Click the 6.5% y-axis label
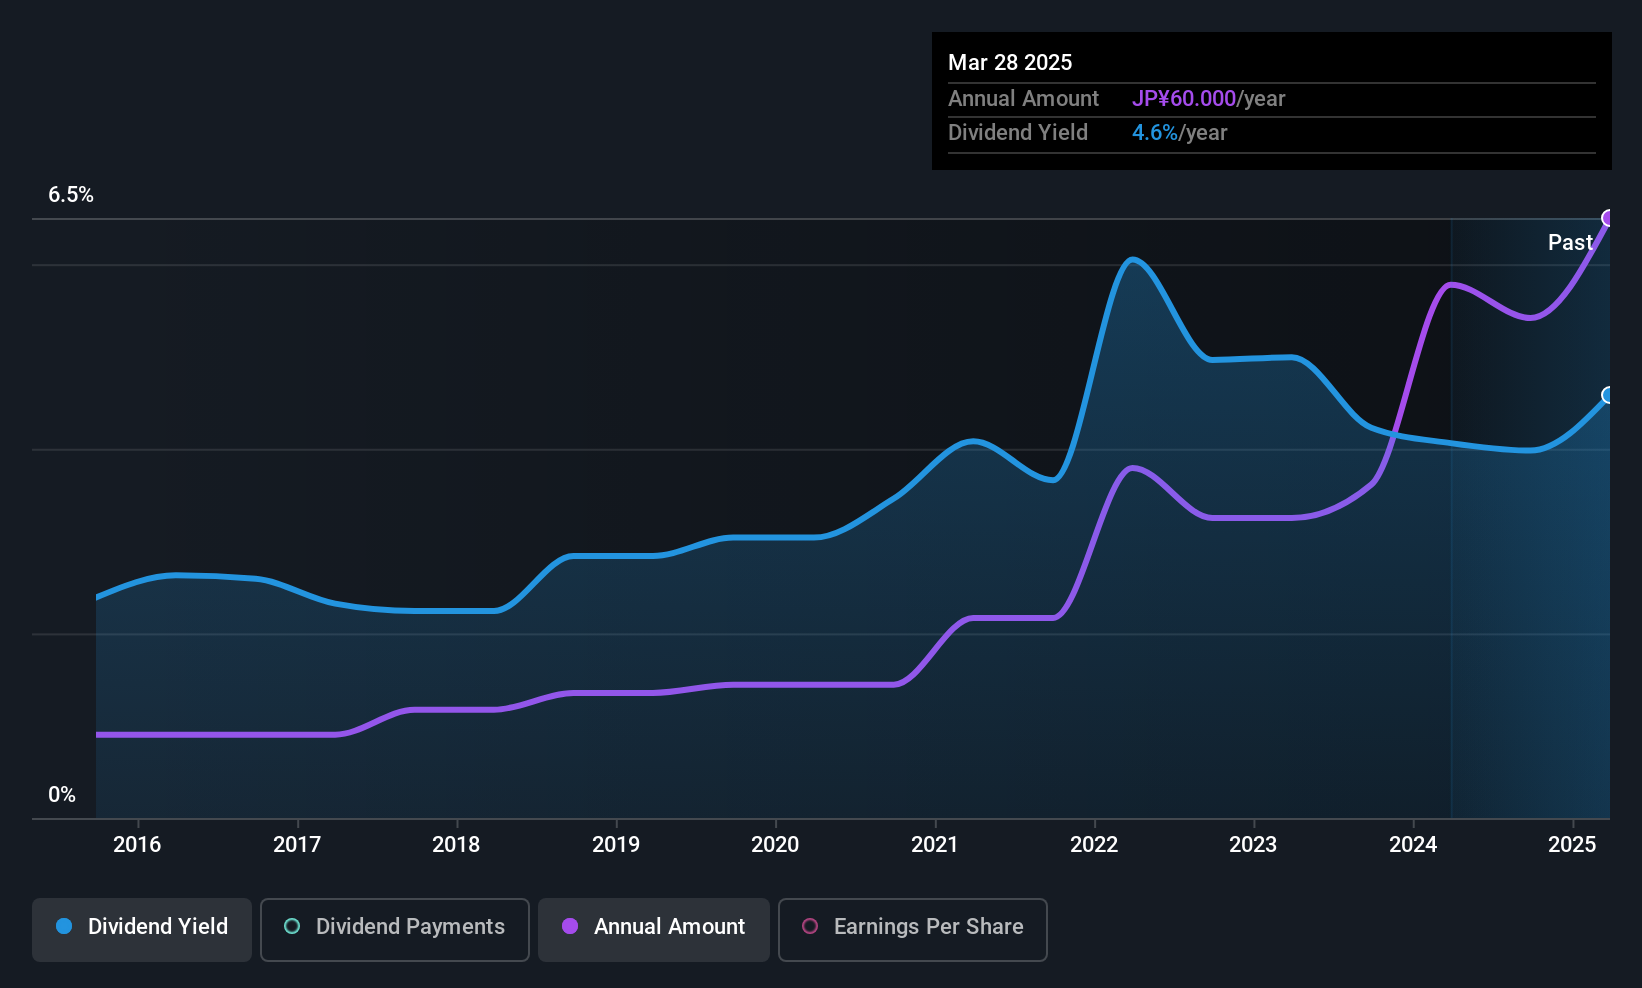Viewport: 1642px width, 988px height. [71, 195]
